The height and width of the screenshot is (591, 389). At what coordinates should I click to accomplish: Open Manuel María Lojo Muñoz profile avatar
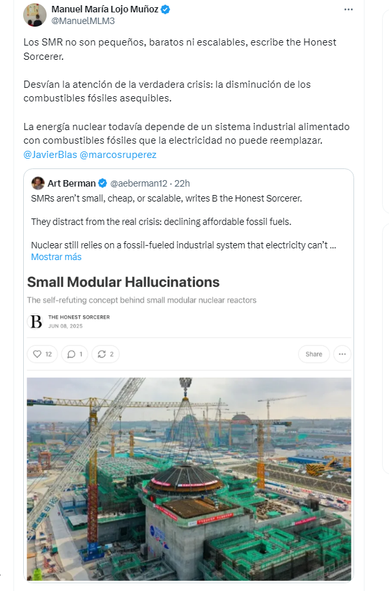(35, 15)
